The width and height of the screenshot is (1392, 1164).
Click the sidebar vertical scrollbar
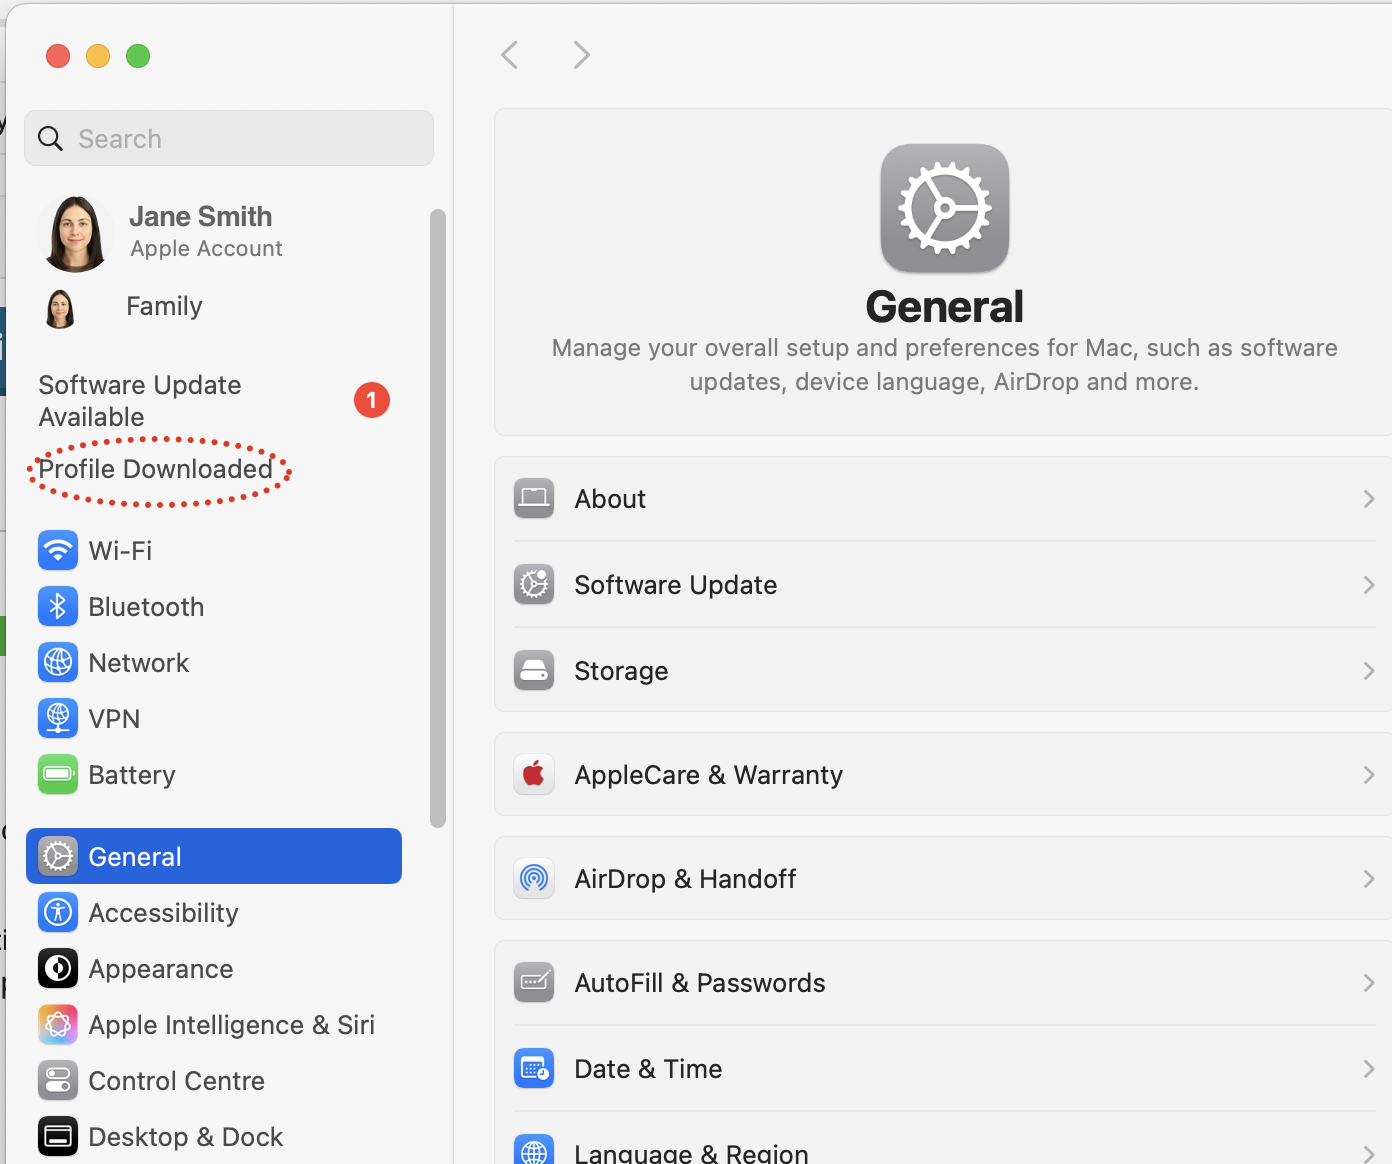point(437,518)
